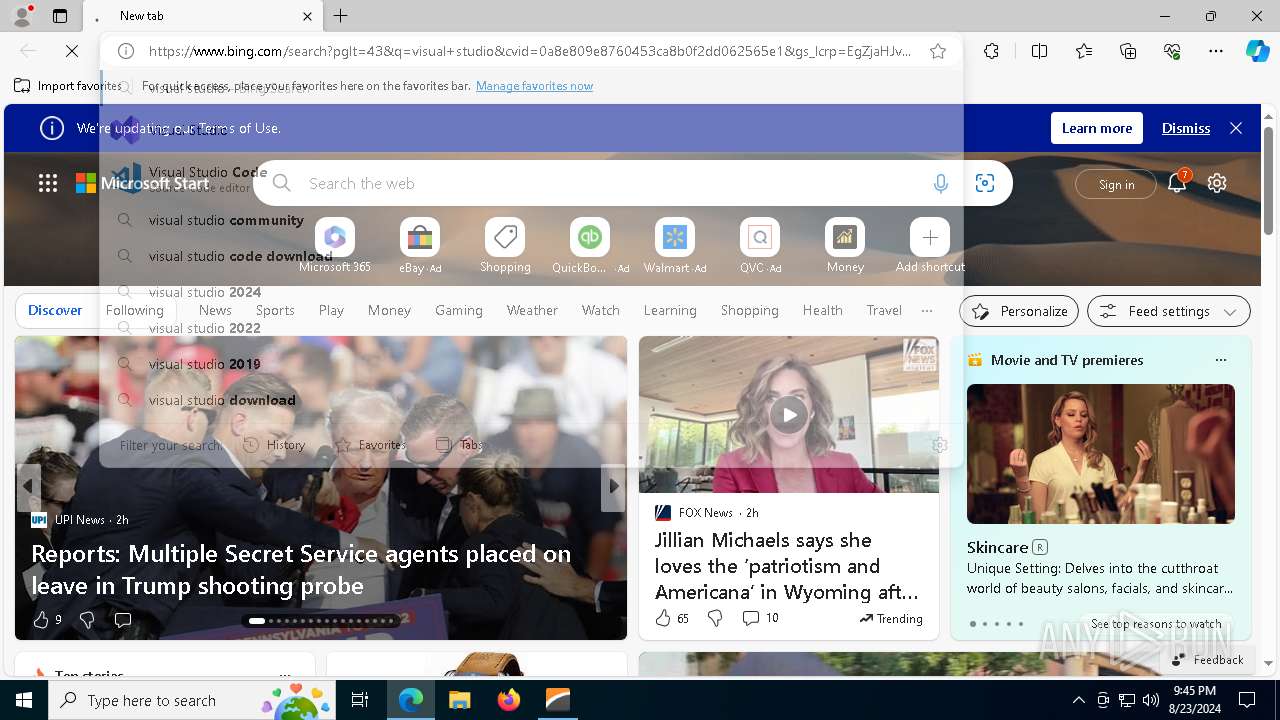The height and width of the screenshot is (720, 1280).
Task: Open the Health feed tab
Action: tap(822, 310)
